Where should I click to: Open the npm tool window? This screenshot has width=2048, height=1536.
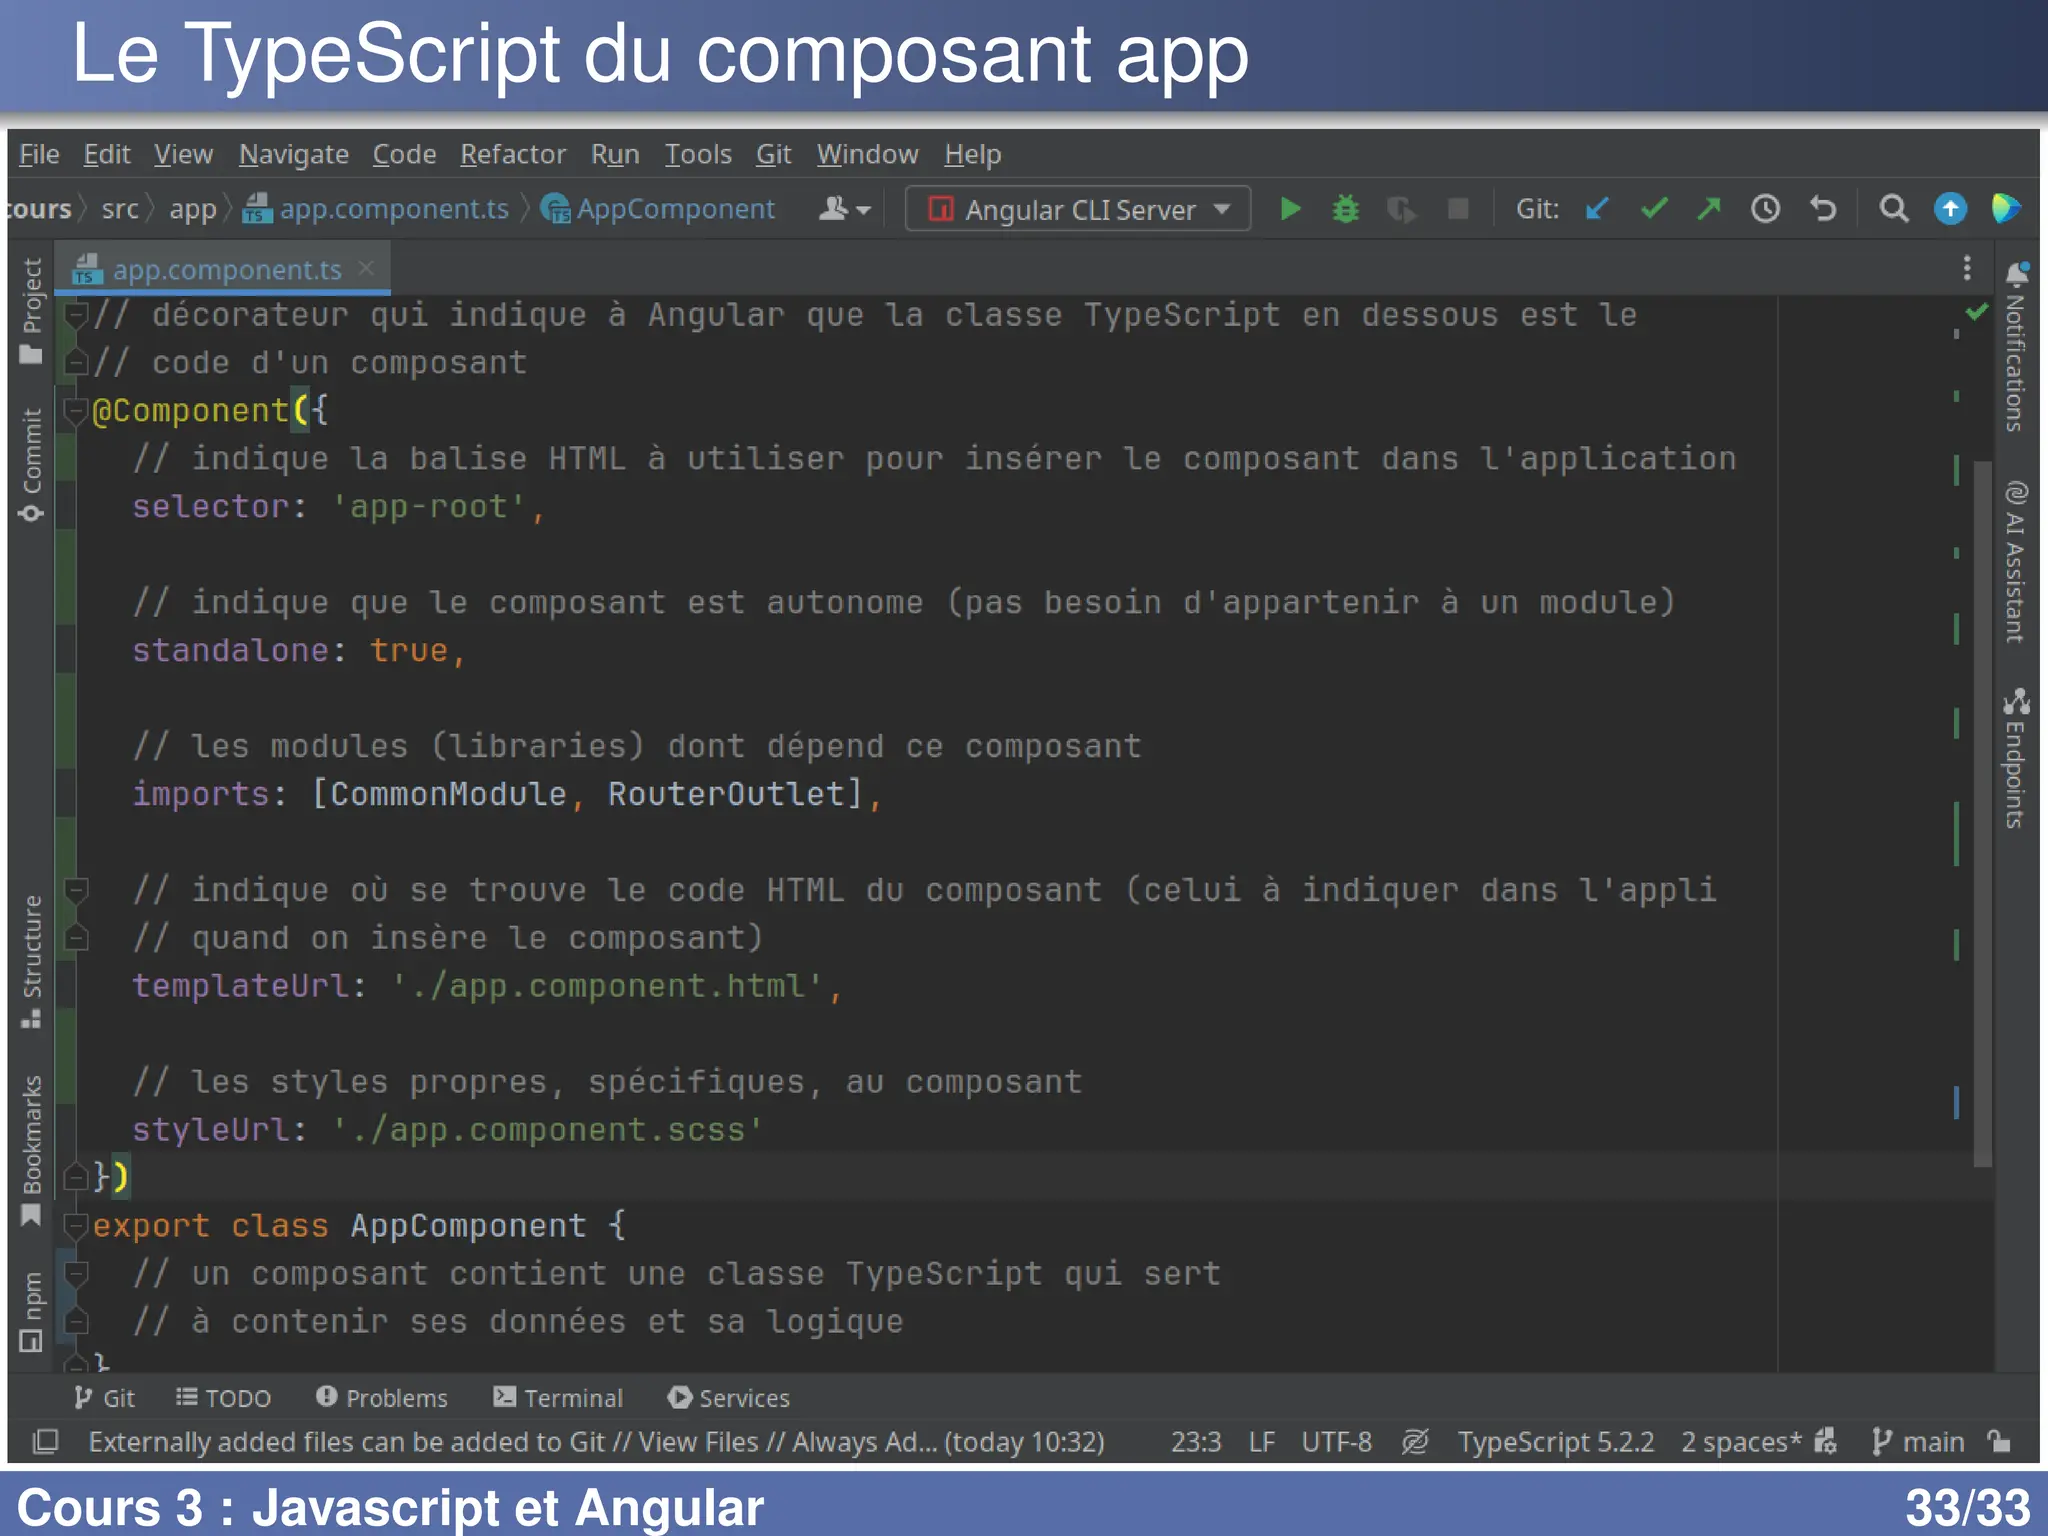pos(32,1312)
